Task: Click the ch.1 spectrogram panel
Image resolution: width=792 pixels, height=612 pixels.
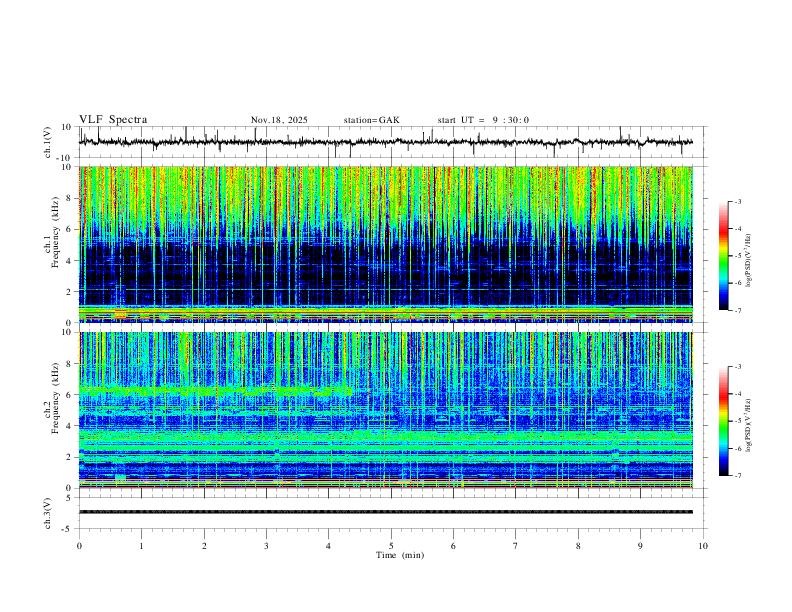Action: click(x=386, y=244)
